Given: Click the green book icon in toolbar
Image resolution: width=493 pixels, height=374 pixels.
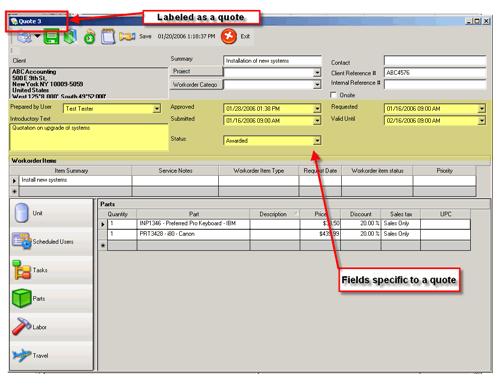Looking at the screenshot, I should pos(71,36).
